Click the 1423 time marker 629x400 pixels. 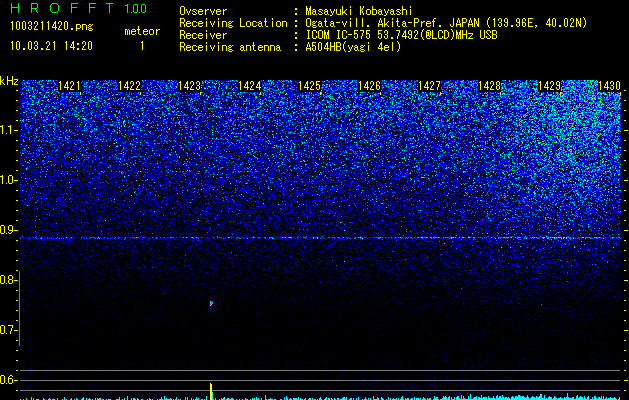coord(189,86)
